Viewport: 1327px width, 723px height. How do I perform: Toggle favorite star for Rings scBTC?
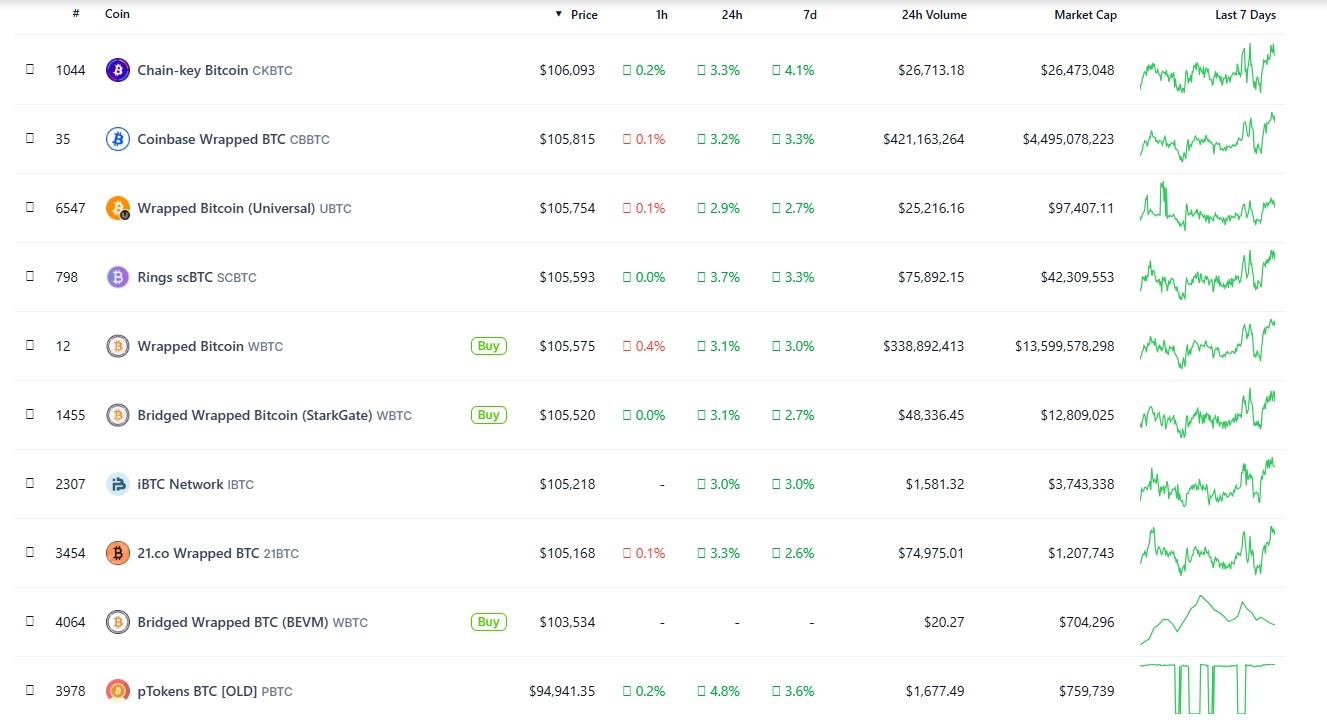coord(30,277)
